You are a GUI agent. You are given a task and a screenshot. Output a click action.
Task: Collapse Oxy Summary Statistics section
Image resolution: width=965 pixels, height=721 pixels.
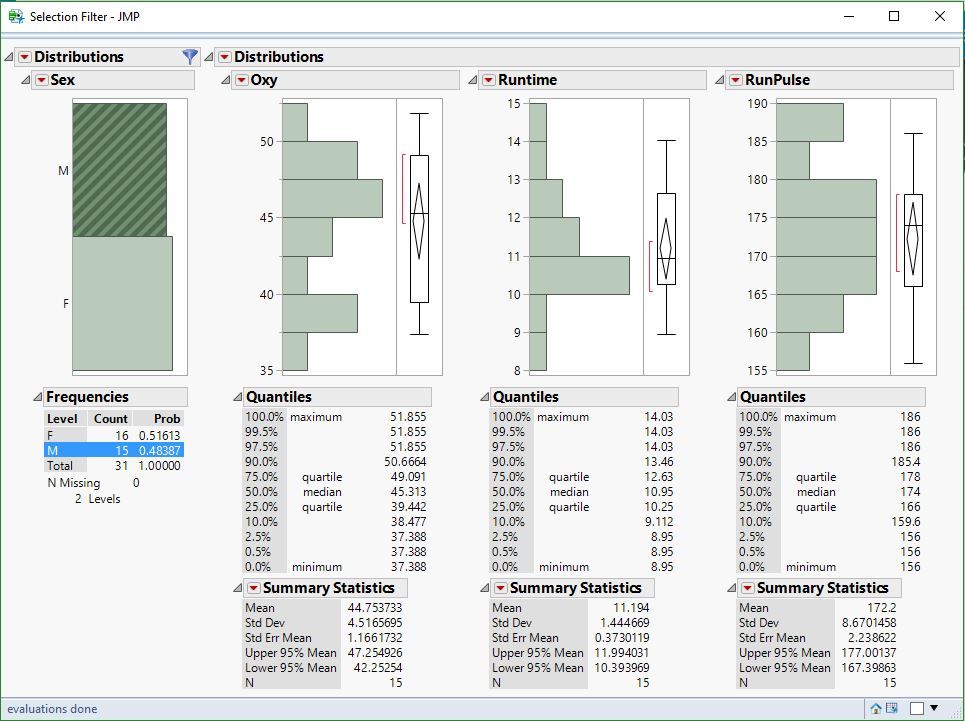238,588
